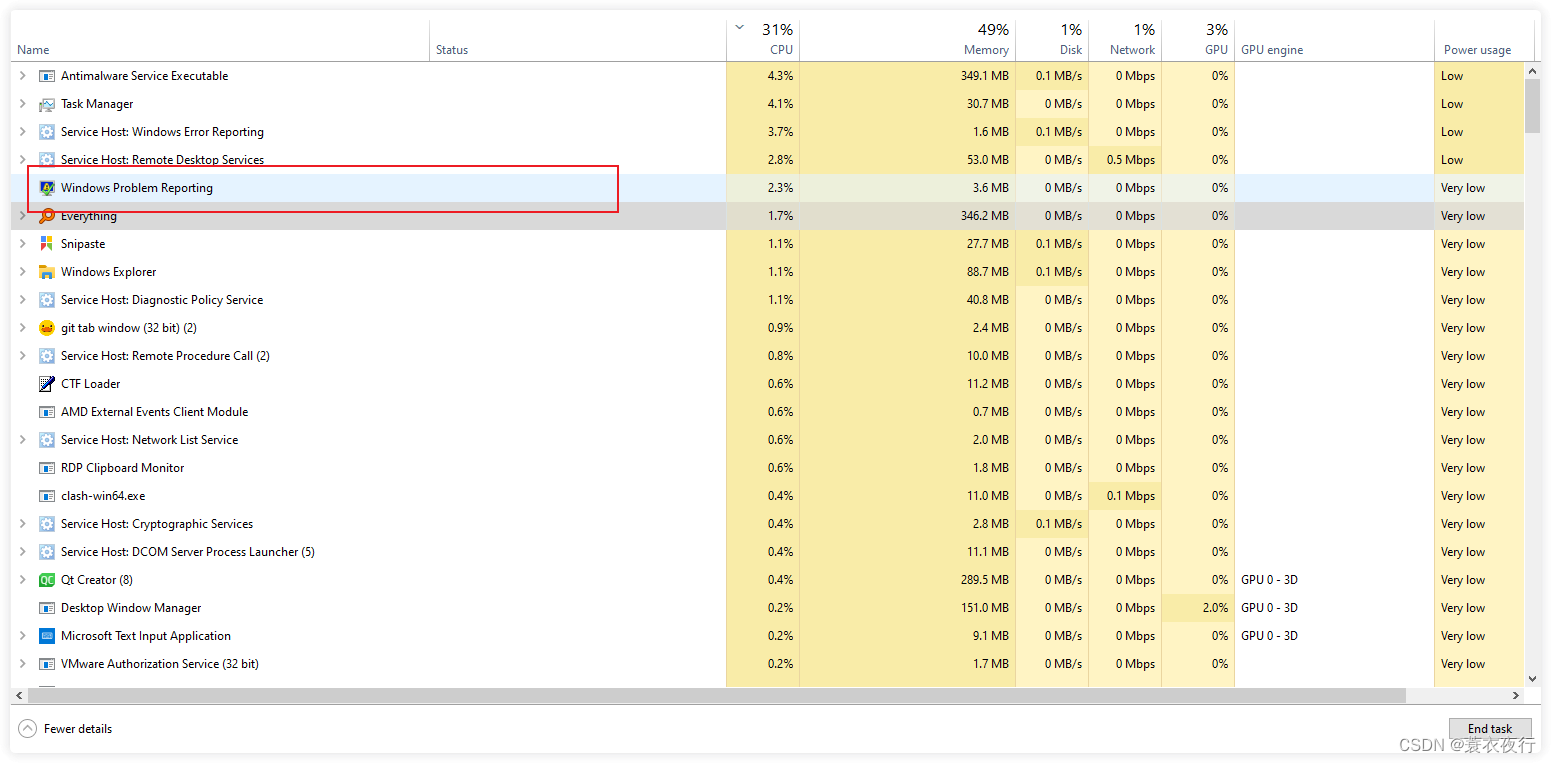Click the RDP Clipboard Monitor icon
The width and height of the screenshot is (1551, 763).
pos(46,468)
